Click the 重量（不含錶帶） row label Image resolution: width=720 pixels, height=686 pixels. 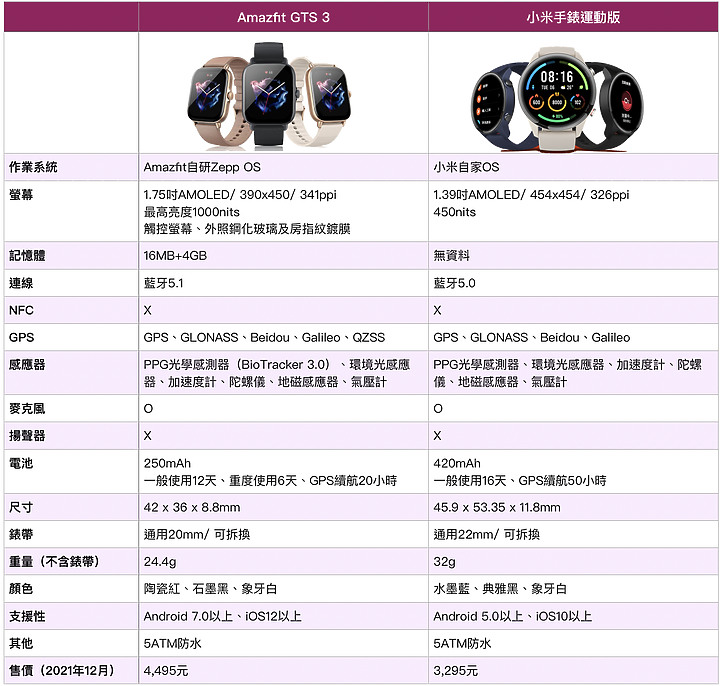tap(54, 562)
